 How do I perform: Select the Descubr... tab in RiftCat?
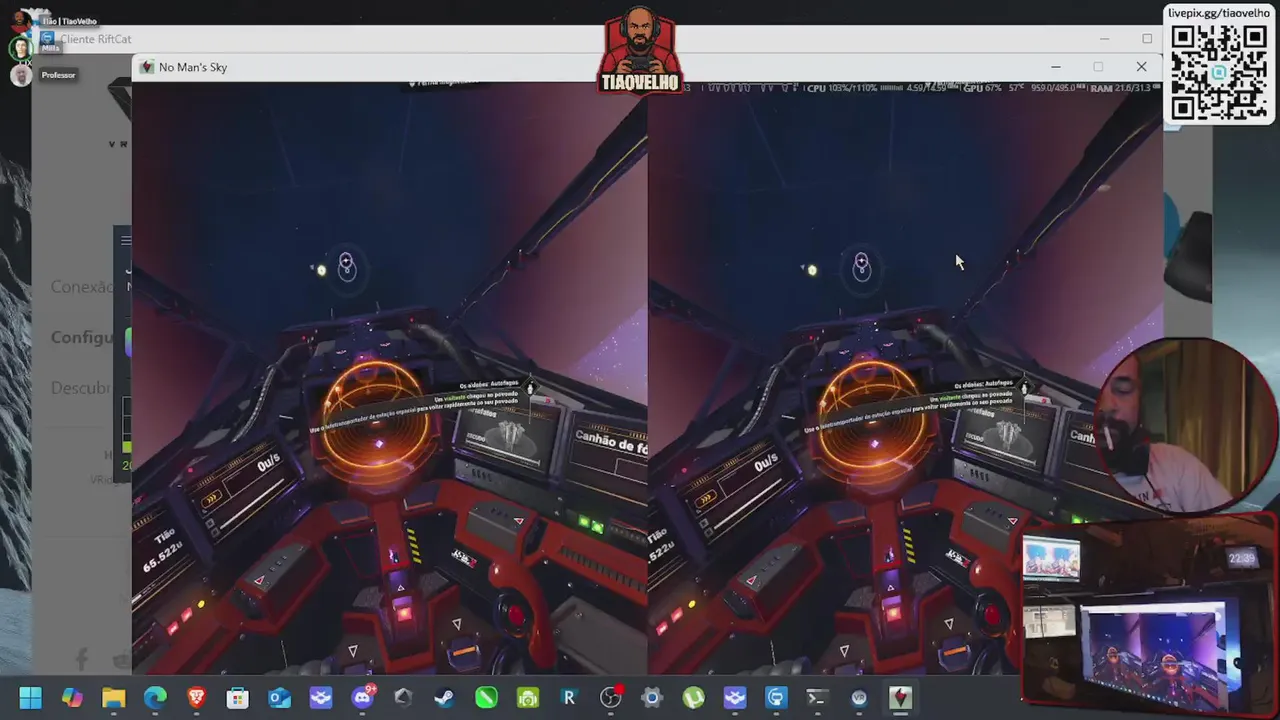81,387
